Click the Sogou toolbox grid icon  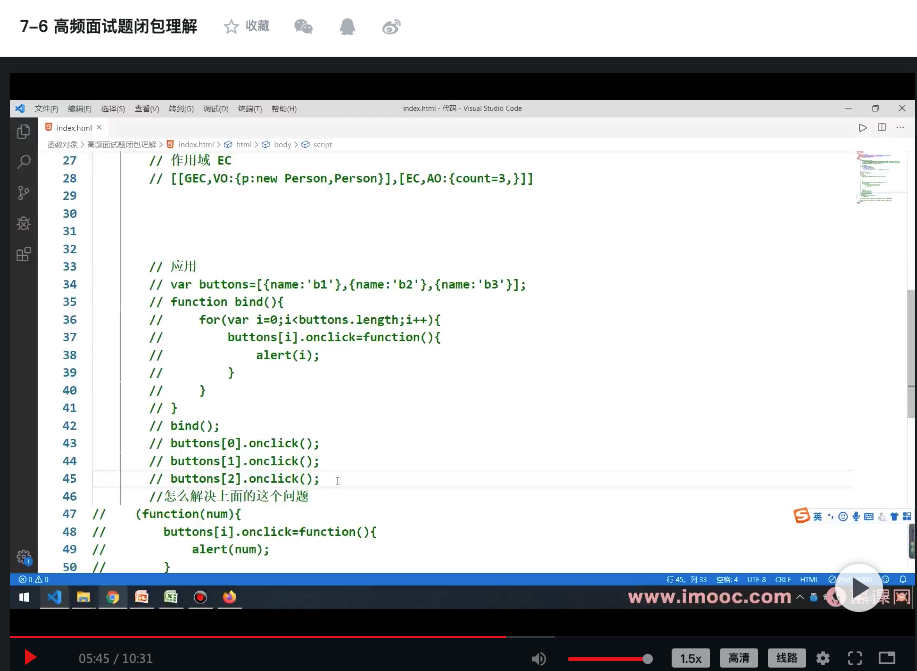pyautogui.click(x=907, y=517)
